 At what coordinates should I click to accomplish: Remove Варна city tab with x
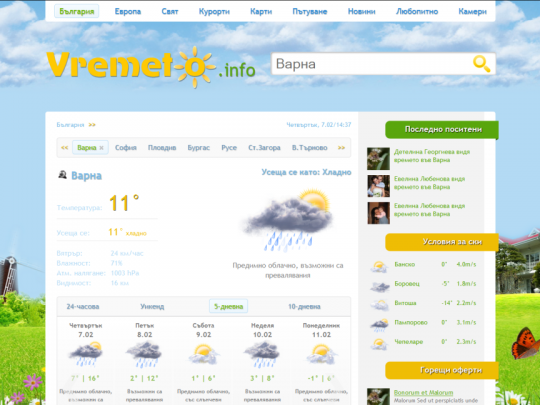coord(101,148)
